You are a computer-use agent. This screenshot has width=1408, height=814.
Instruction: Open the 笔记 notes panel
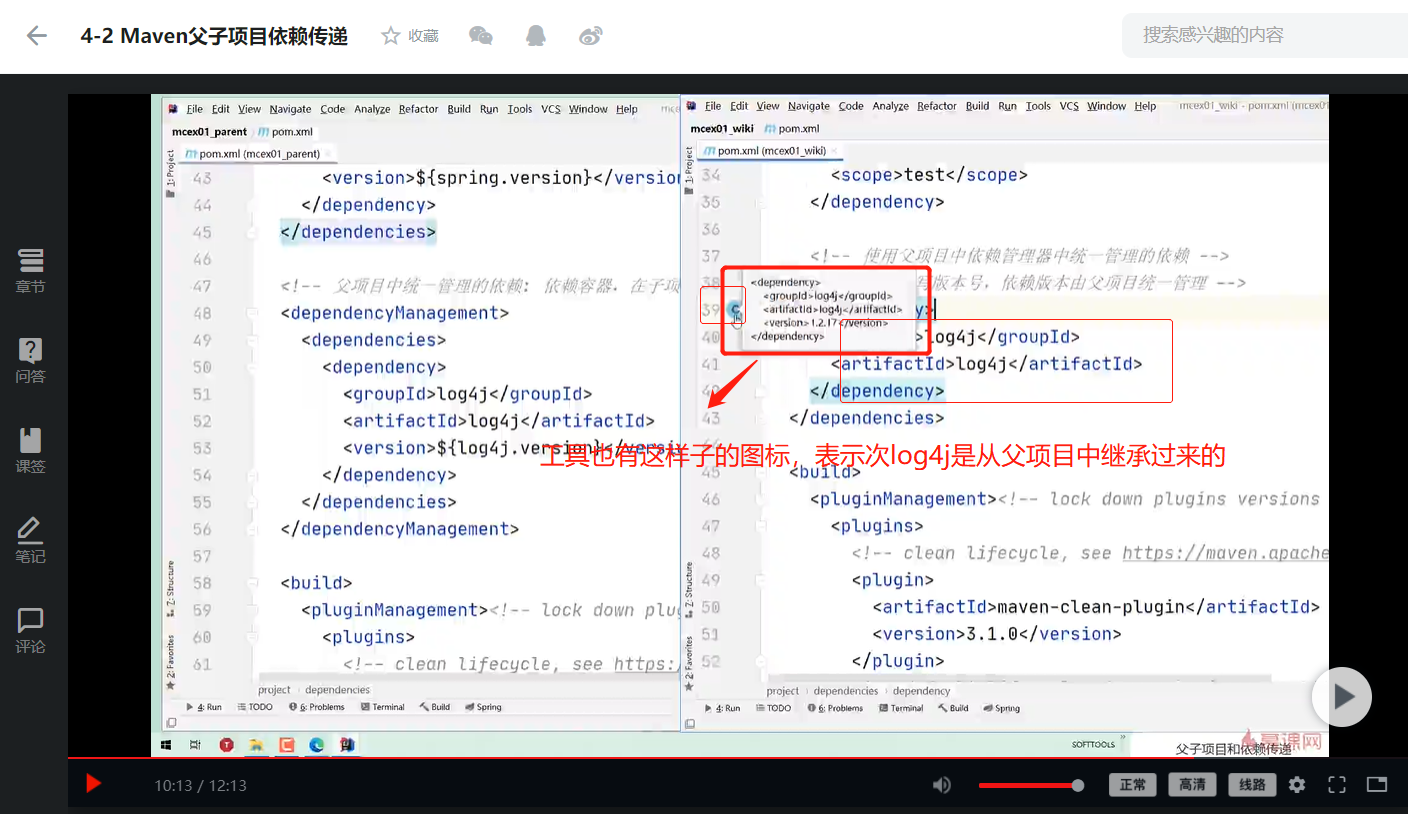[30, 541]
